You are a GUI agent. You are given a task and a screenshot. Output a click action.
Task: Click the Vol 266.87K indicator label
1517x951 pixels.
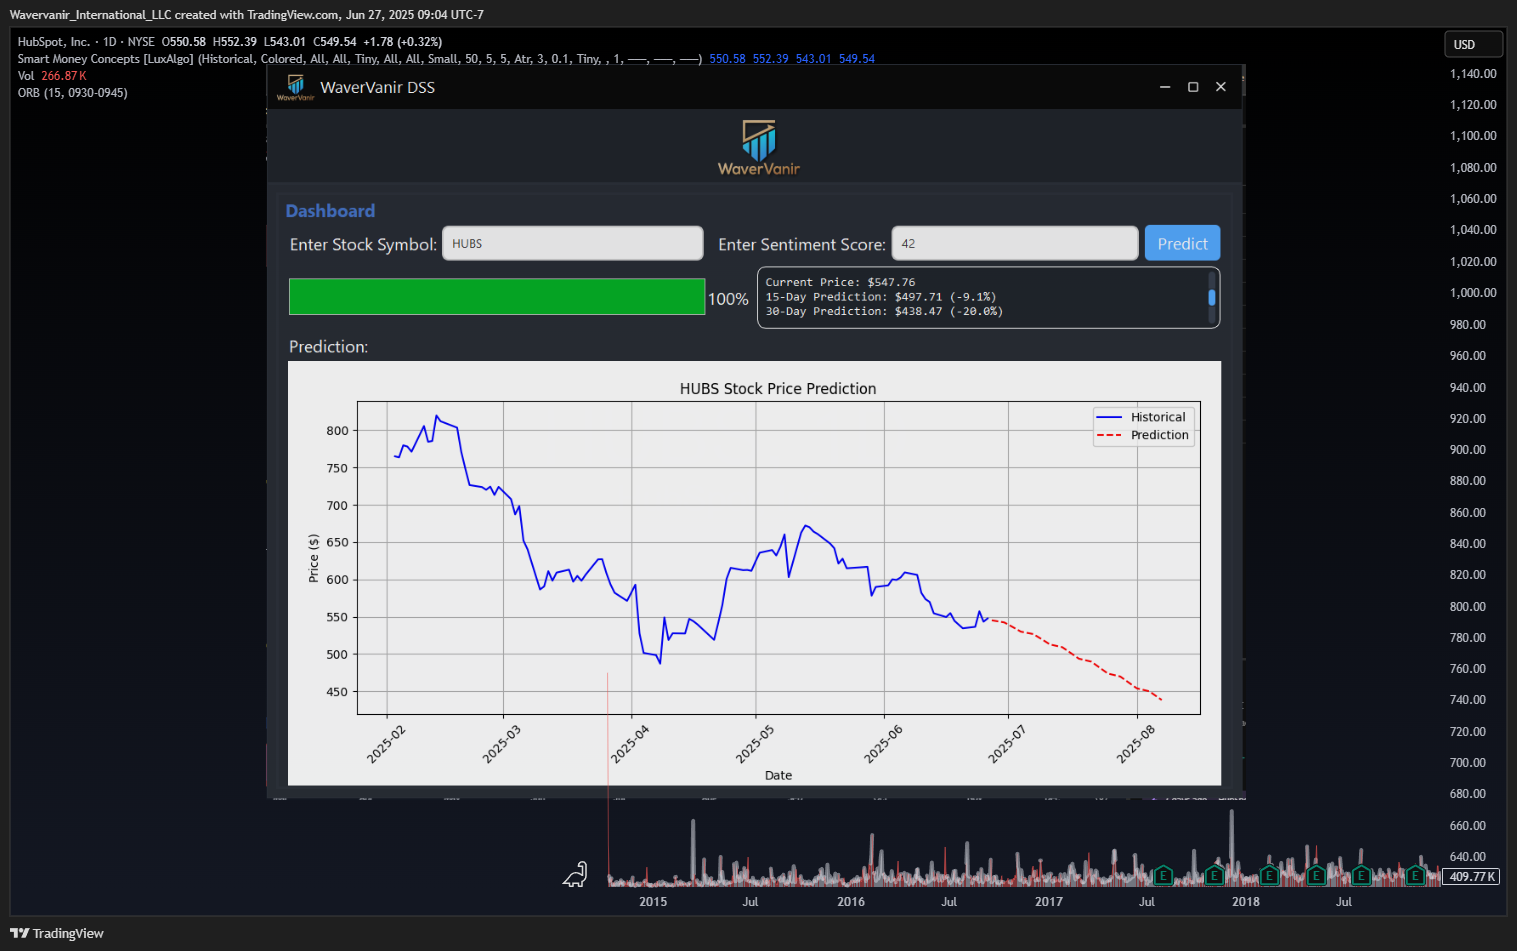coord(52,76)
